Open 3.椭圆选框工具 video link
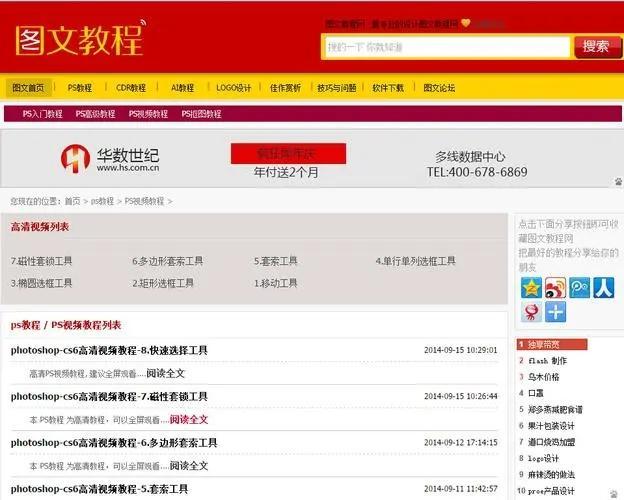 tap(41, 283)
